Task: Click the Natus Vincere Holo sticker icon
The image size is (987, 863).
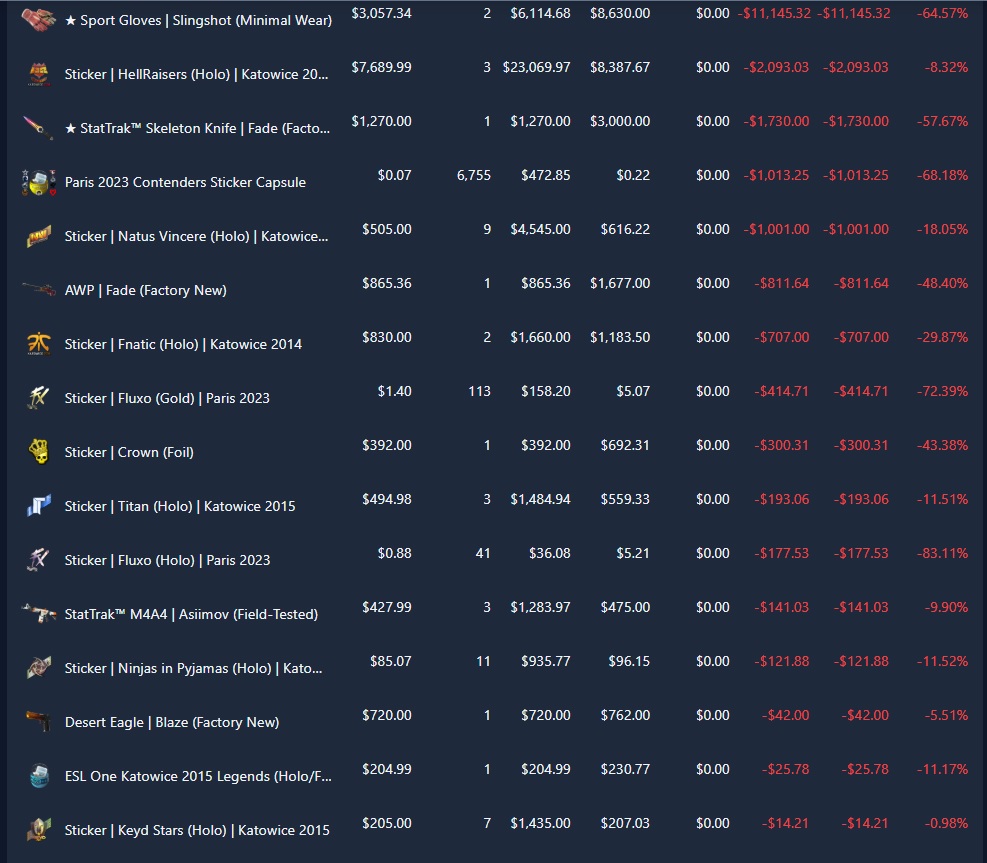Action: coord(38,237)
